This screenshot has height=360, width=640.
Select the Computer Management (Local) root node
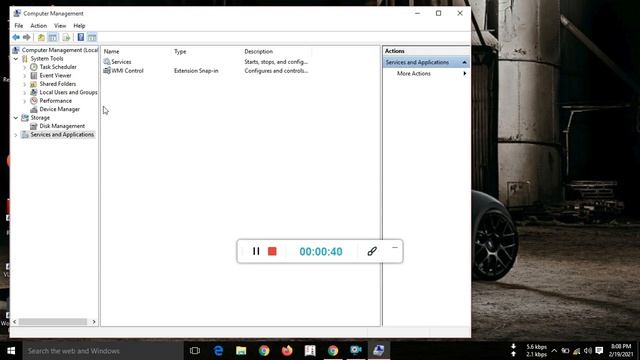coord(60,50)
